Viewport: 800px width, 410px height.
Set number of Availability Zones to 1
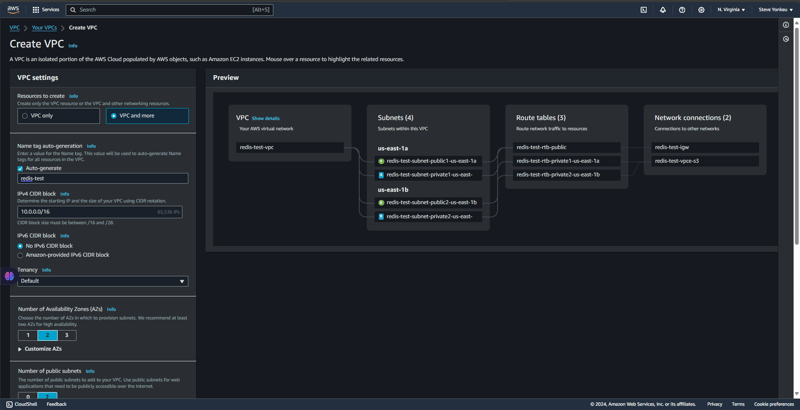click(x=28, y=336)
